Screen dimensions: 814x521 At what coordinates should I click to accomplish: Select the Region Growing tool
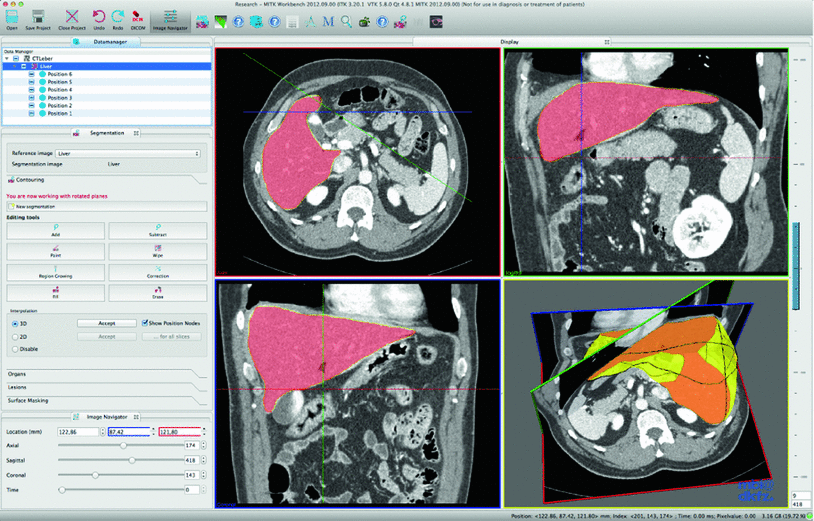(x=56, y=272)
